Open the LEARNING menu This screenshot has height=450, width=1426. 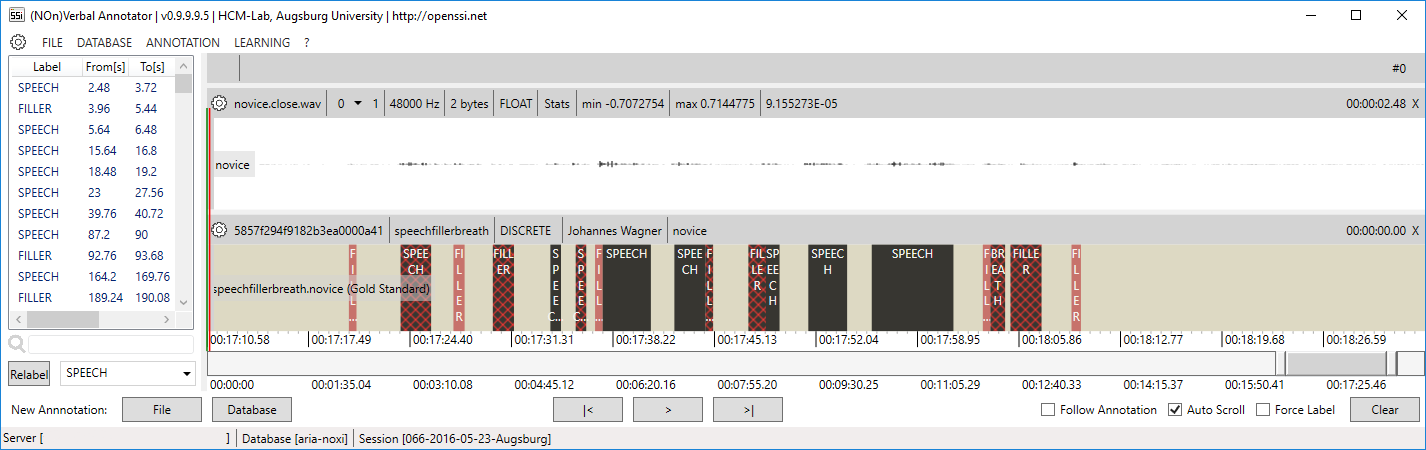[262, 43]
